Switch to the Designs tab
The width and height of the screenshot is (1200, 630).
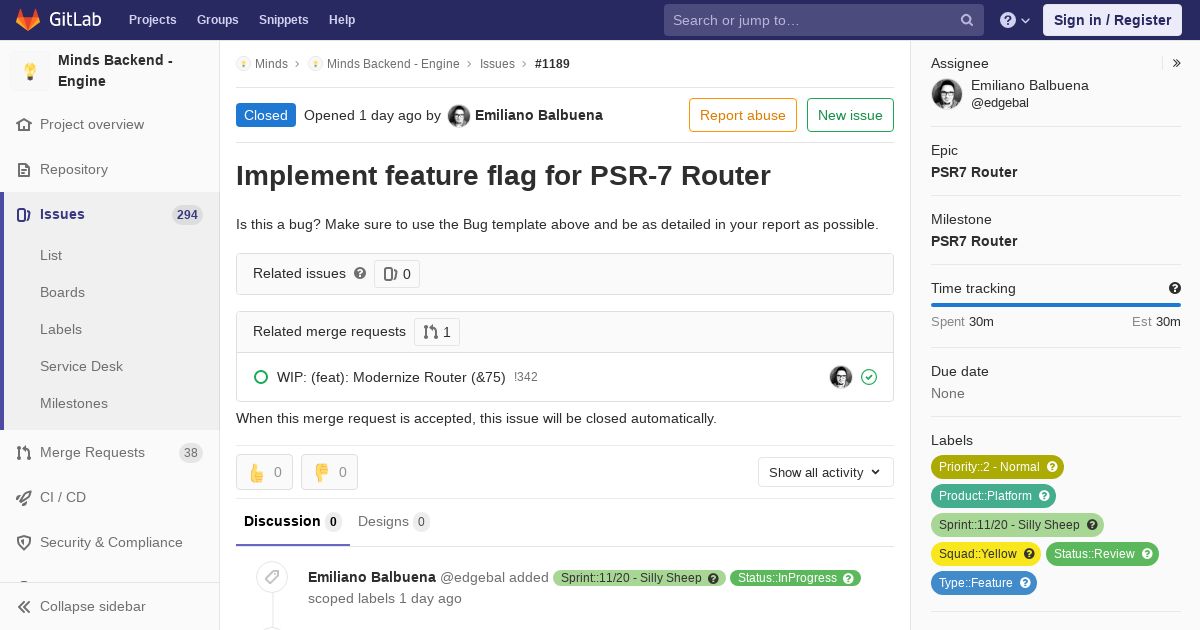[x=394, y=521]
